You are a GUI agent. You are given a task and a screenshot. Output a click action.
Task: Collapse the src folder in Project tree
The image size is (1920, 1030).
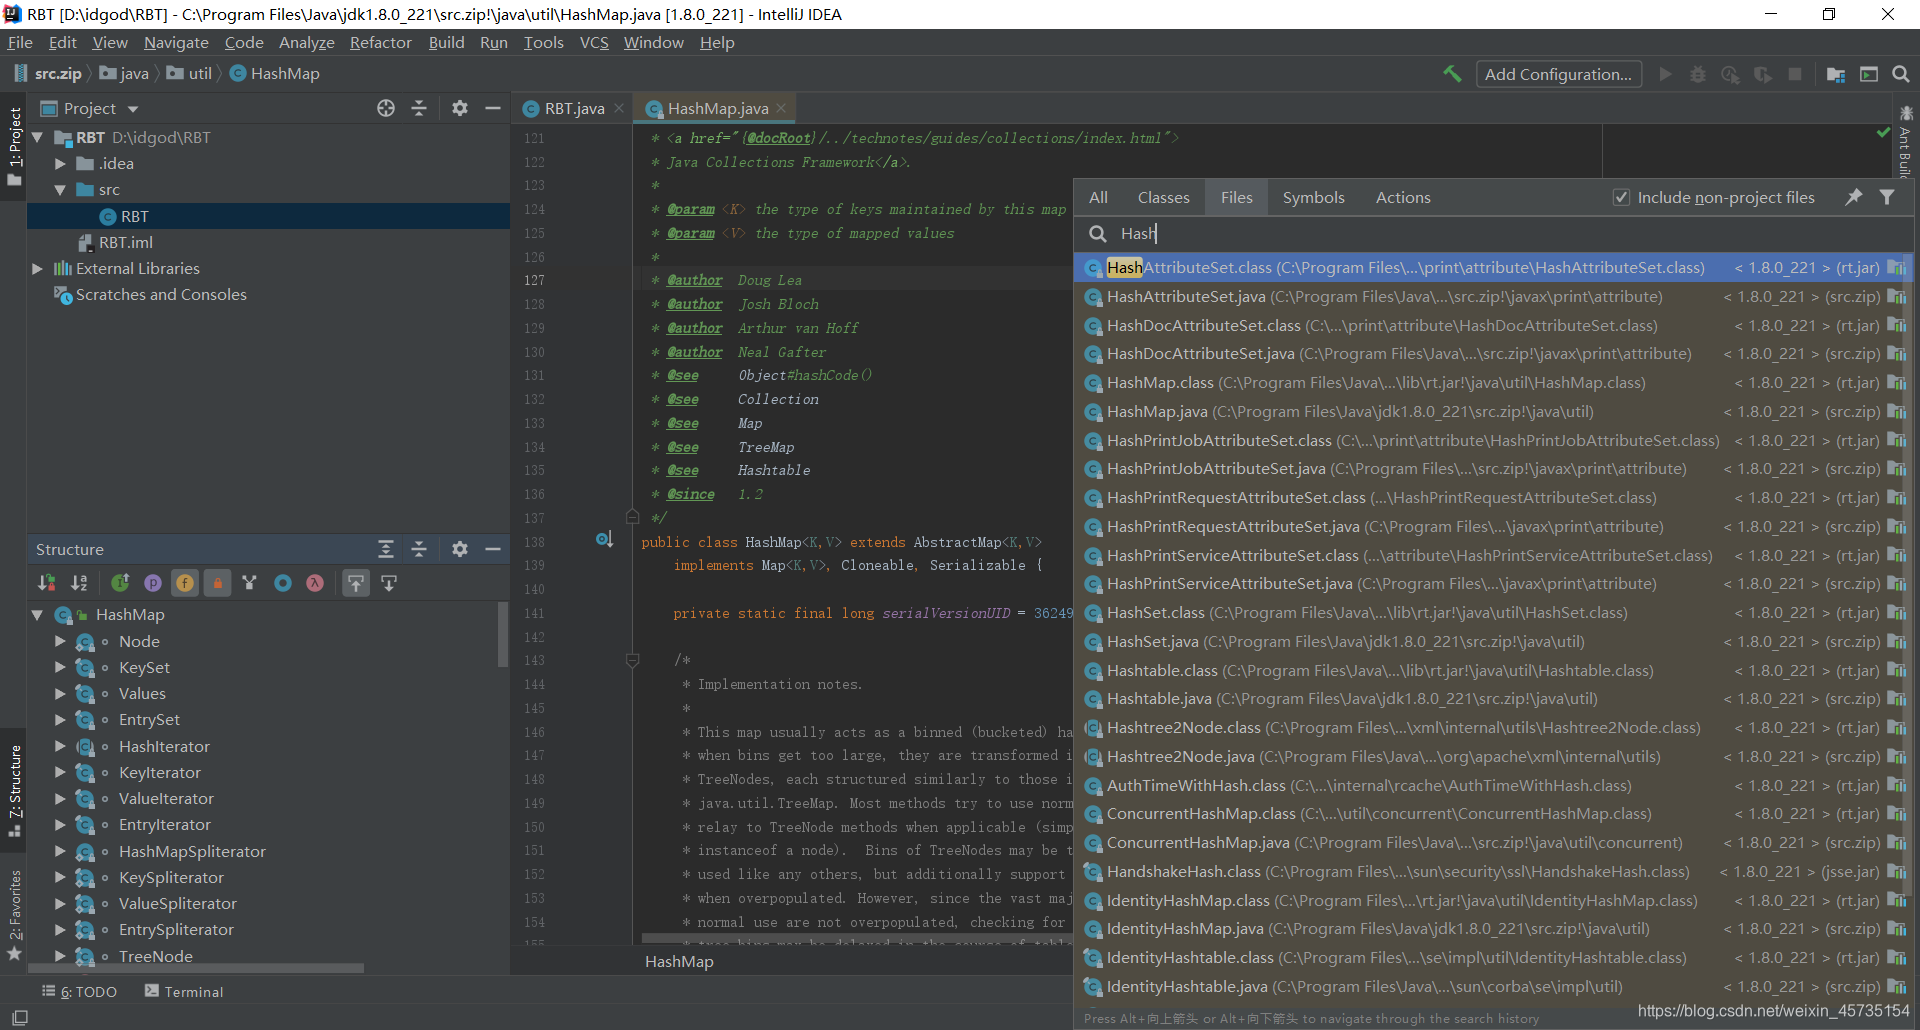(x=60, y=190)
